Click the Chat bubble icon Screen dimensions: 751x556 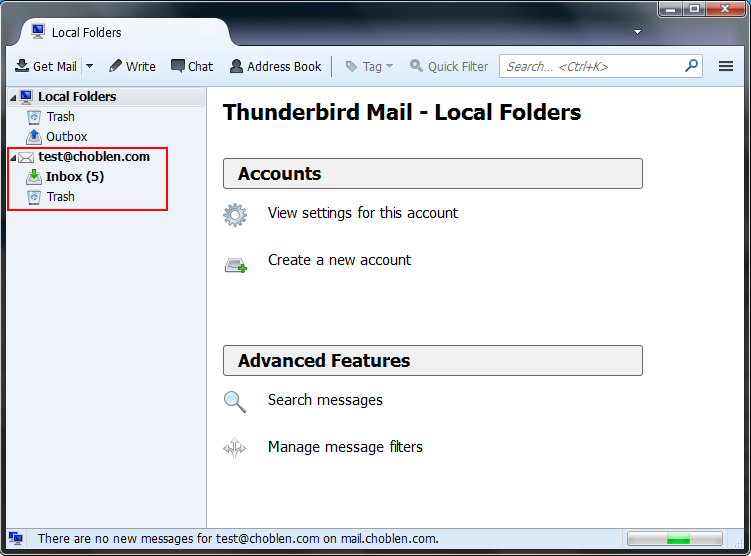[178, 66]
